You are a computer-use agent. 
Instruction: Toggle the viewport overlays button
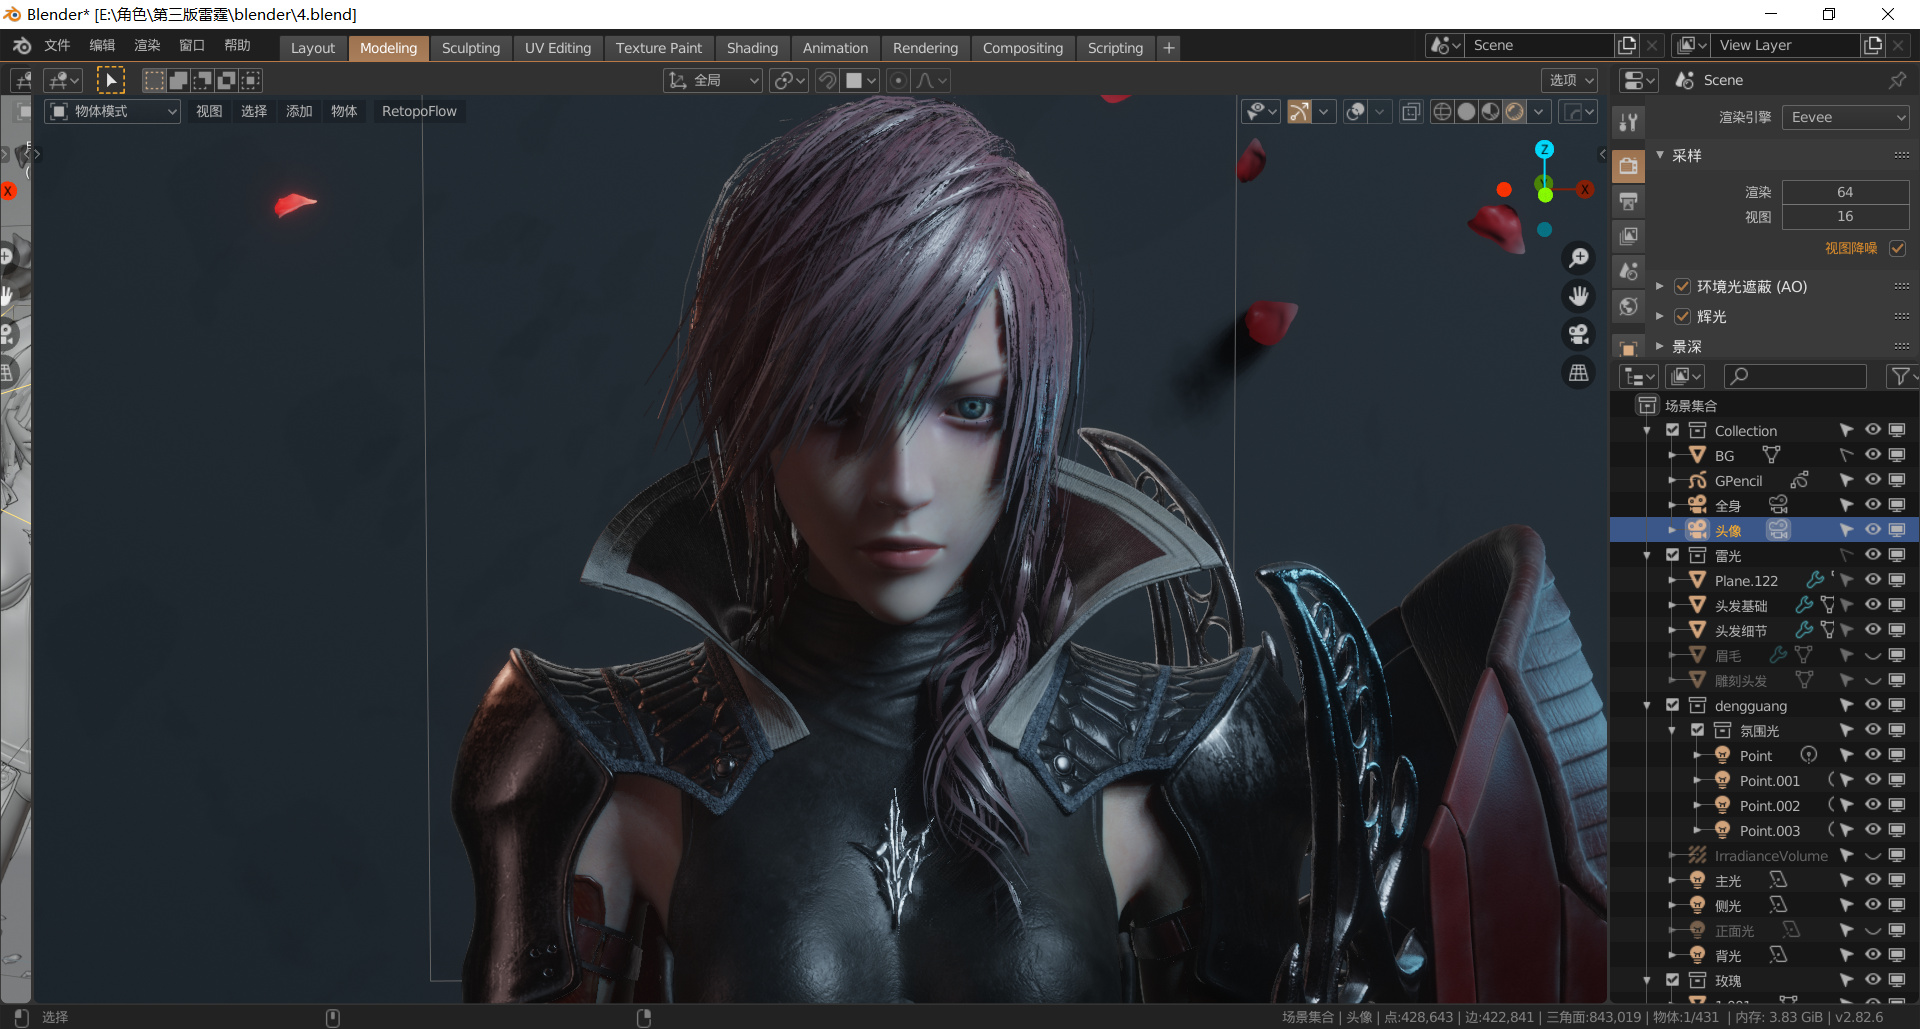click(x=1356, y=111)
